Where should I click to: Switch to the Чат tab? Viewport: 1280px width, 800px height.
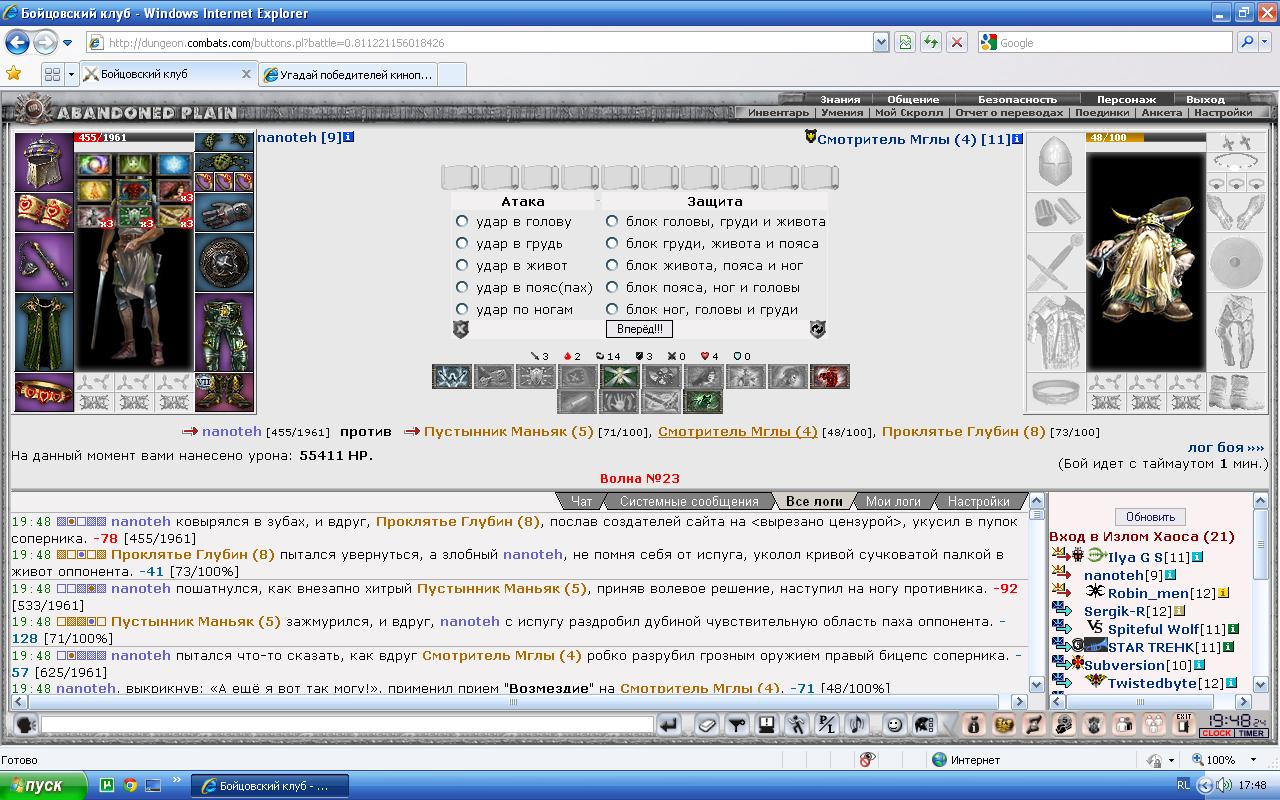point(580,501)
